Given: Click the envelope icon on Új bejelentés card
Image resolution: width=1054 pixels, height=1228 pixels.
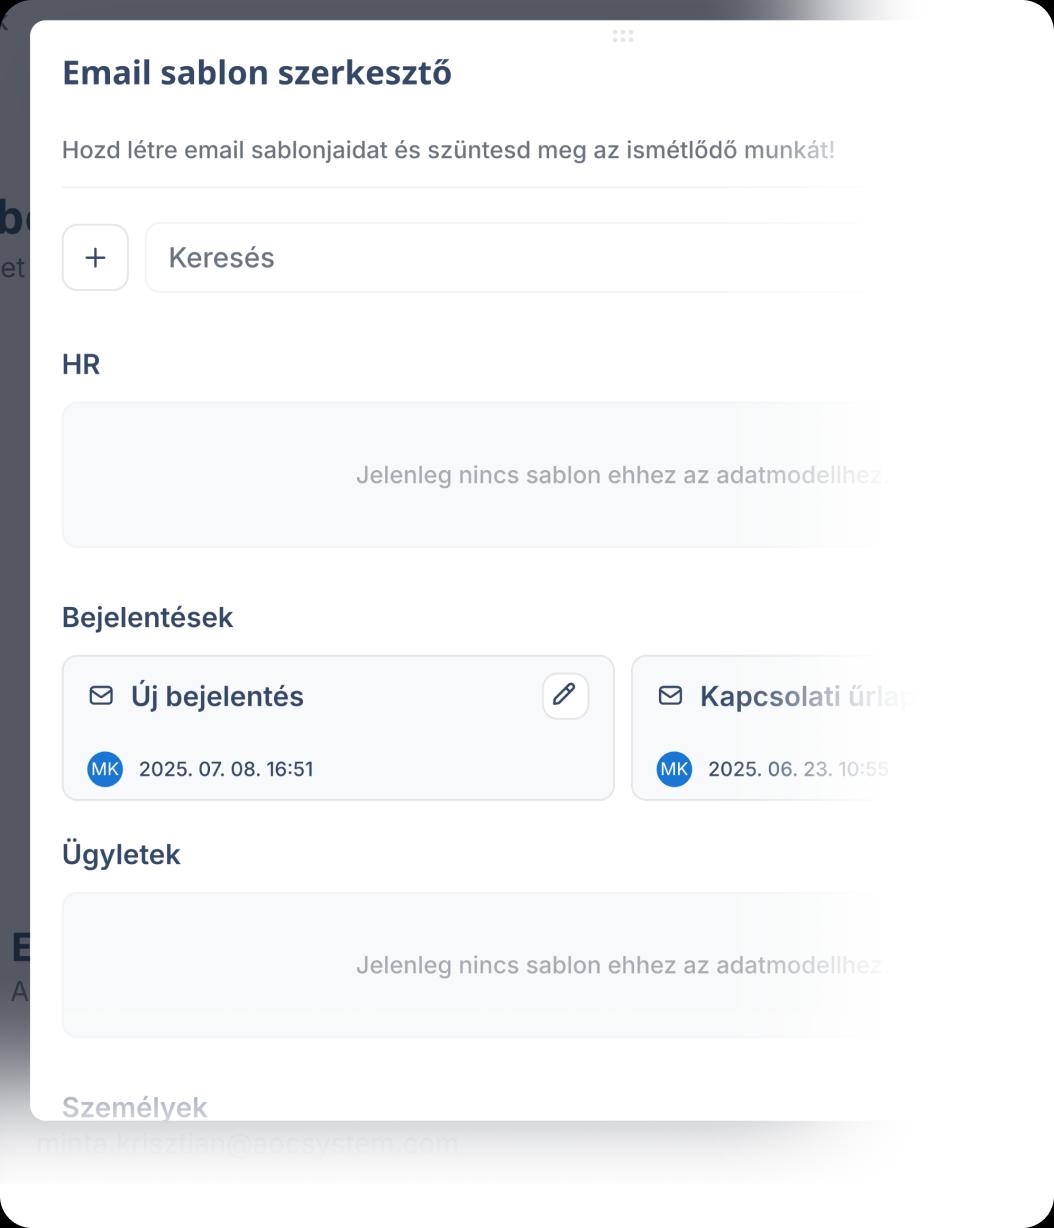Looking at the screenshot, I should 101,695.
